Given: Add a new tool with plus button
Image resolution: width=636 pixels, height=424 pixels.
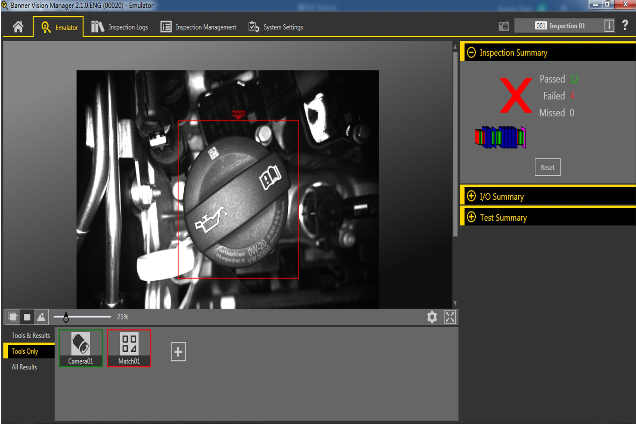Looking at the screenshot, I should tap(178, 351).
